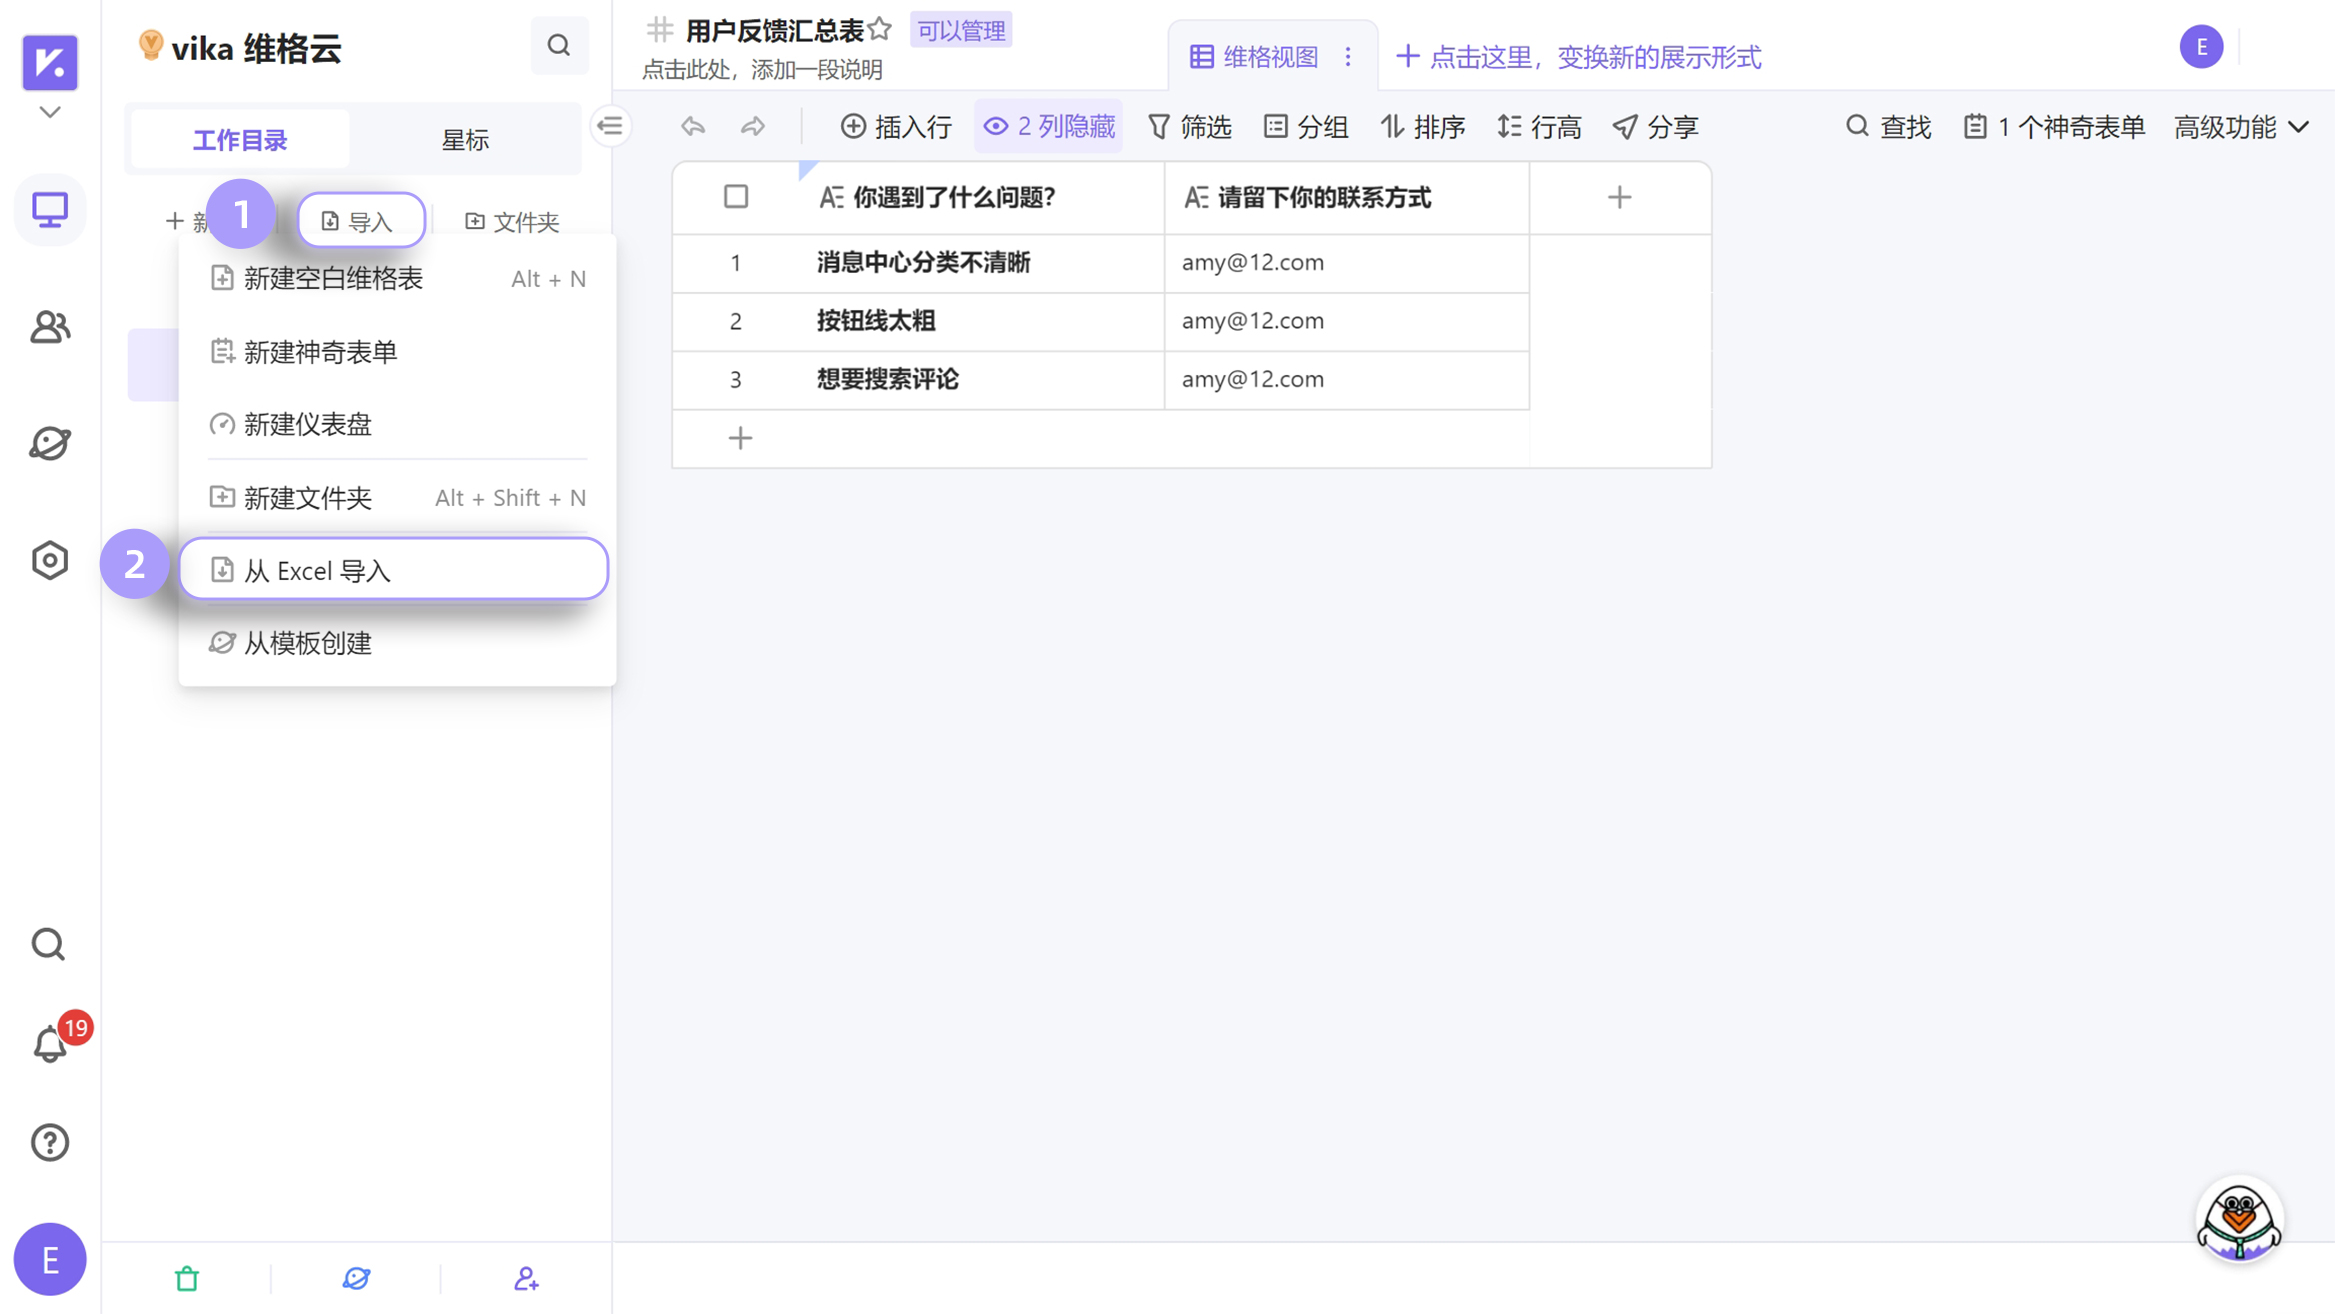Open the 分组 grouping tool
This screenshot has height=1314, width=2335.
pyautogui.click(x=1308, y=126)
